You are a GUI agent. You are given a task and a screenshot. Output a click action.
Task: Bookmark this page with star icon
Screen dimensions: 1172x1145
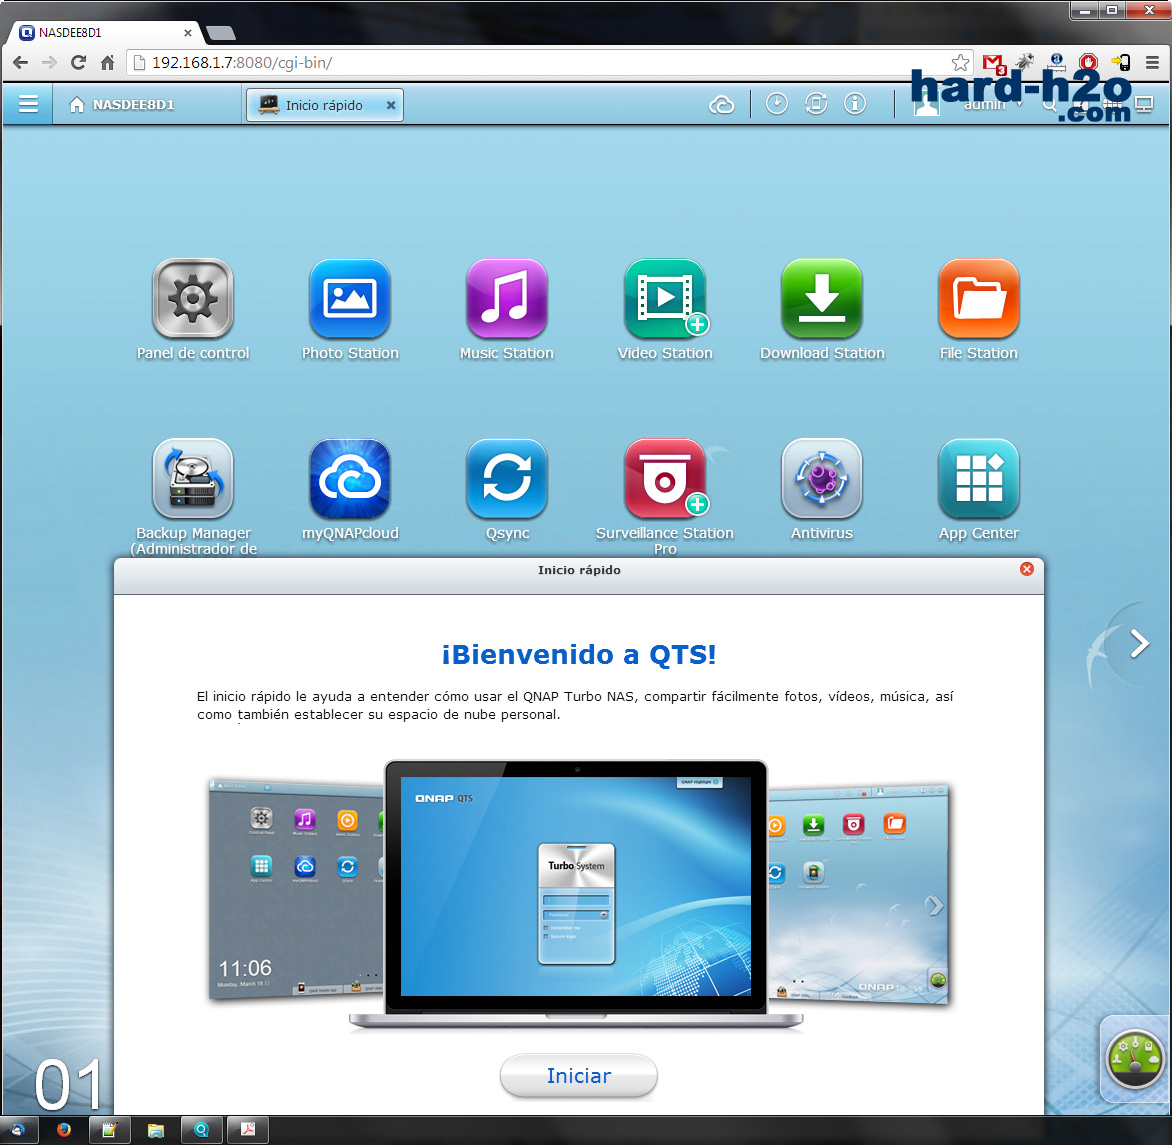pos(960,63)
